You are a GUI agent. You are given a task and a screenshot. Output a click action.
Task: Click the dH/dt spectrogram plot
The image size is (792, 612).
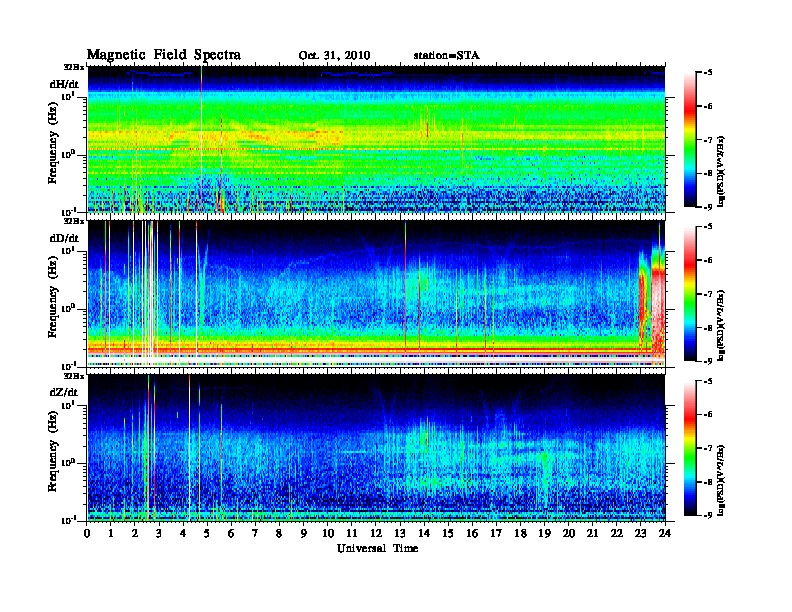pos(376,139)
